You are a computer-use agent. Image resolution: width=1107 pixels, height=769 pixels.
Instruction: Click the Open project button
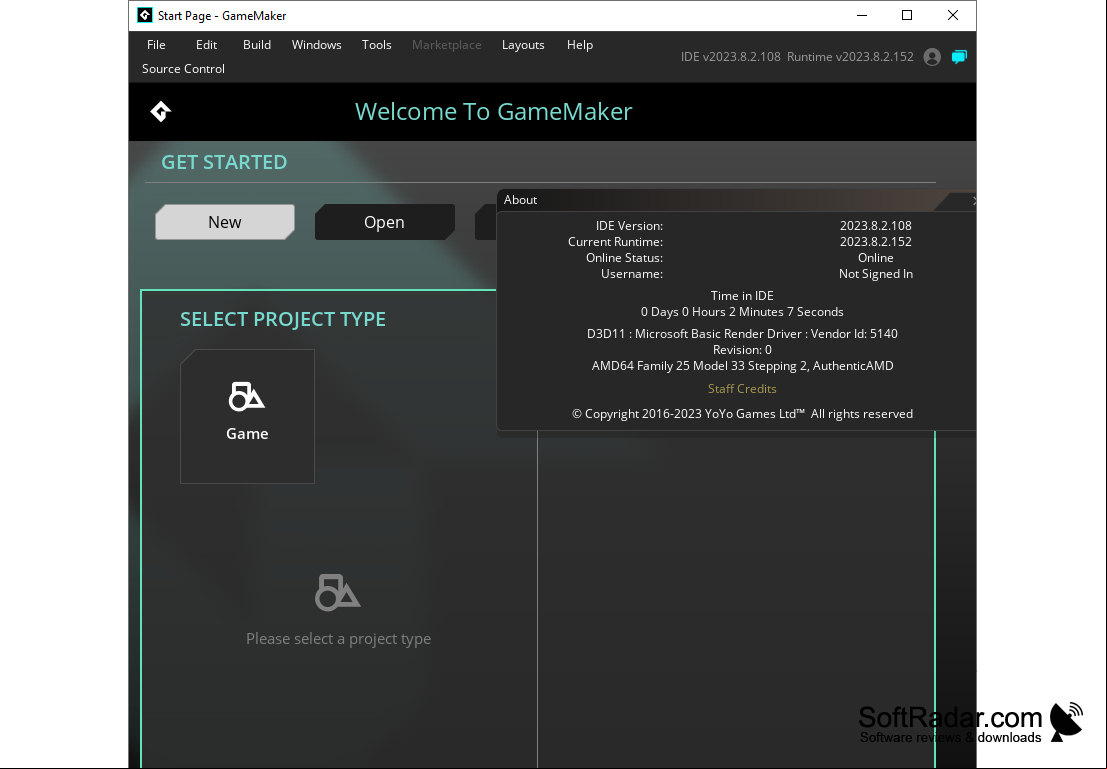(384, 222)
